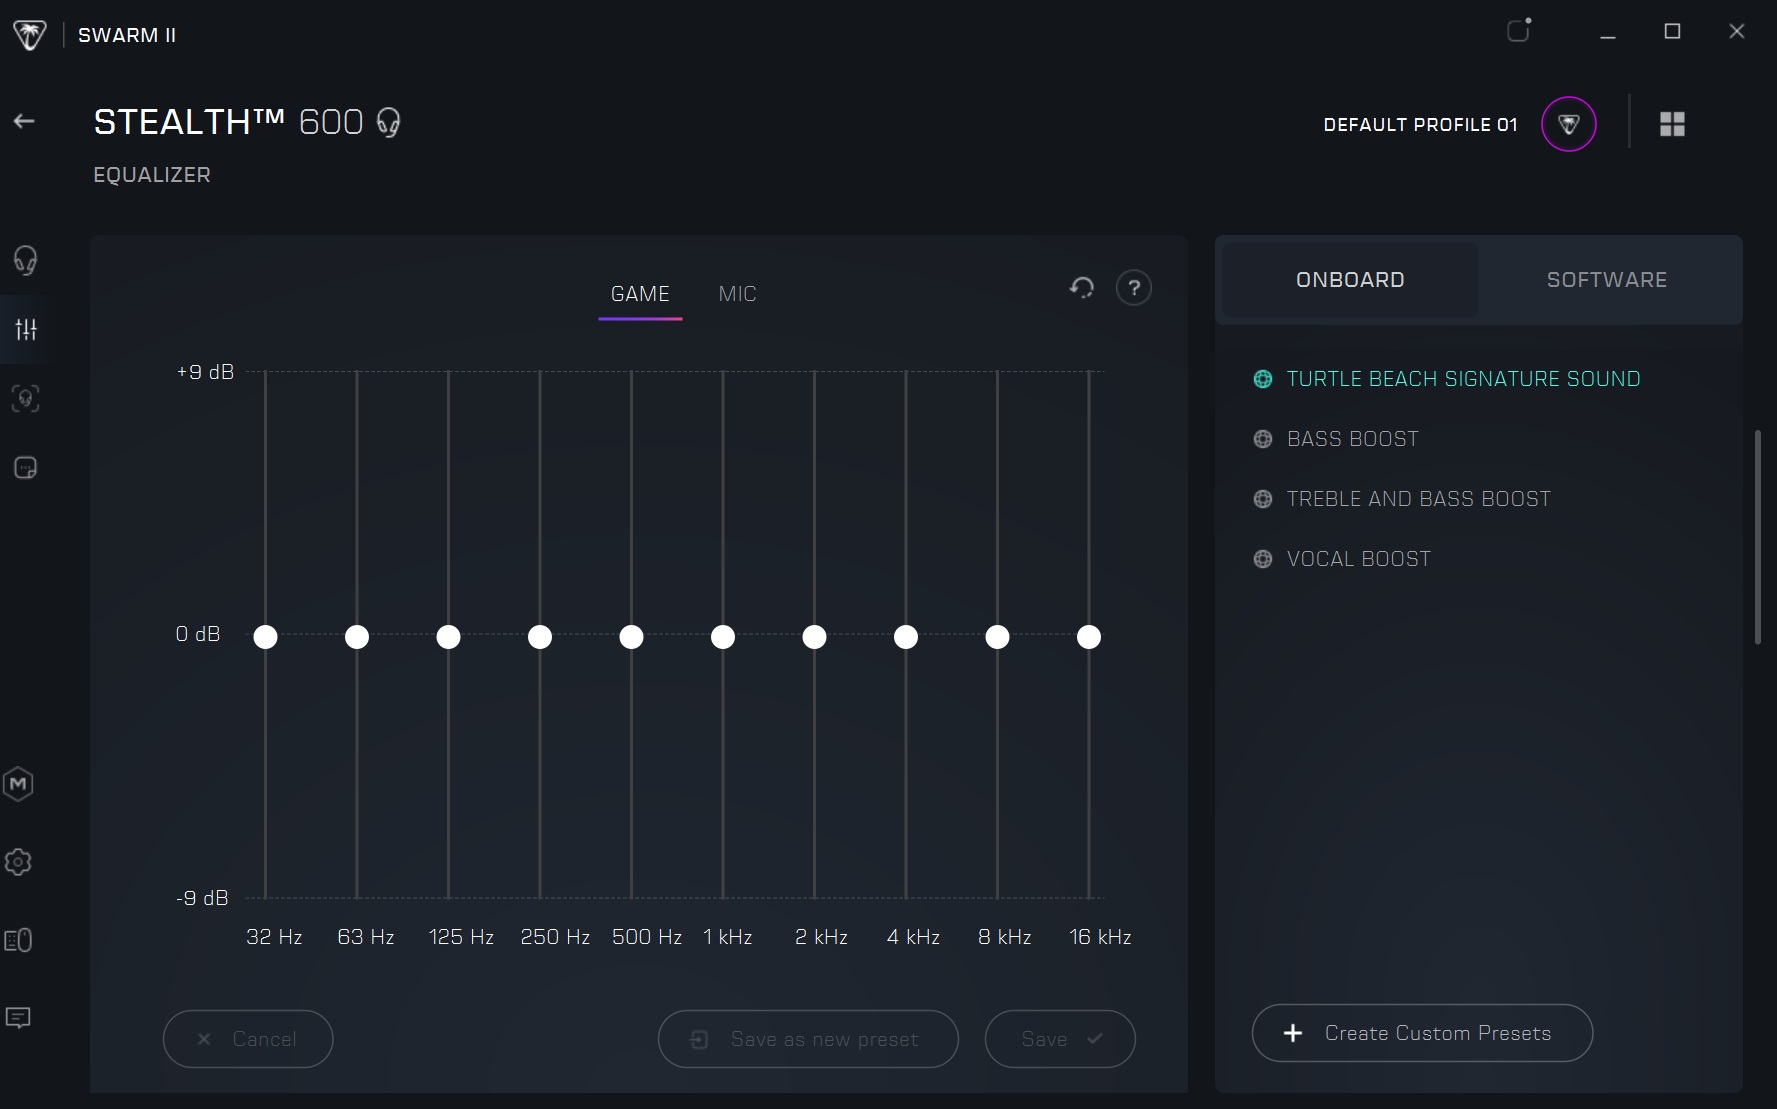Screen dimensions: 1777x1109
Task: Choose the Vocal Boost preset
Action: point(1358,559)
